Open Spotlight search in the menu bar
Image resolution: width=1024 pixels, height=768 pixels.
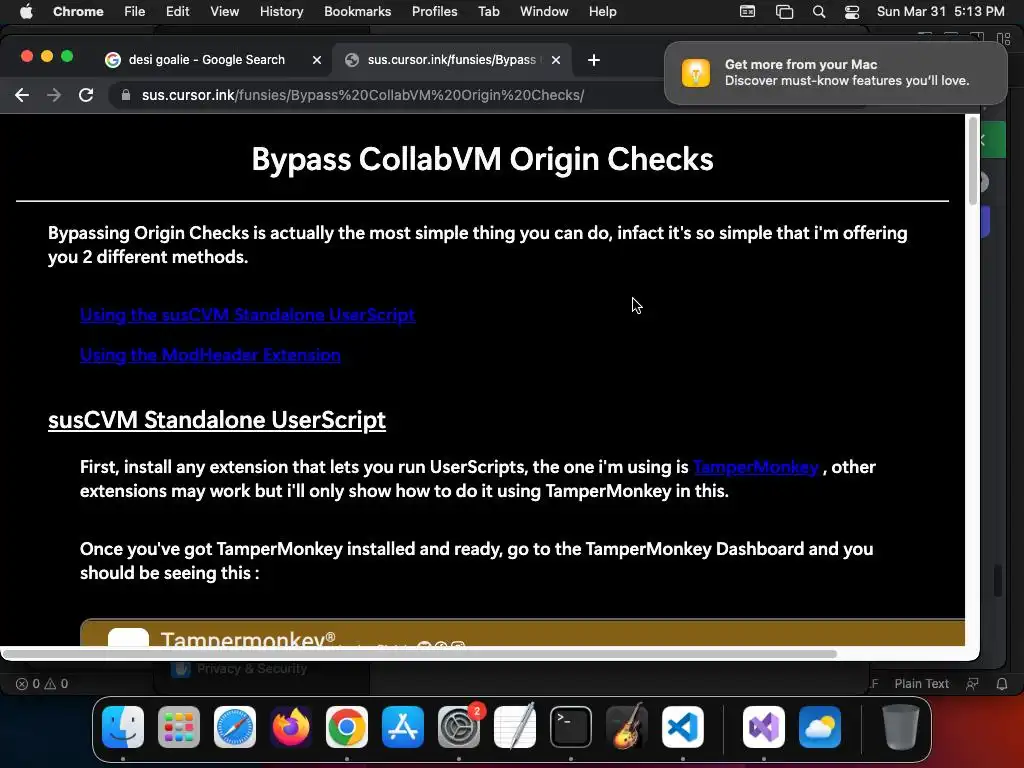(x=819, y=12)
